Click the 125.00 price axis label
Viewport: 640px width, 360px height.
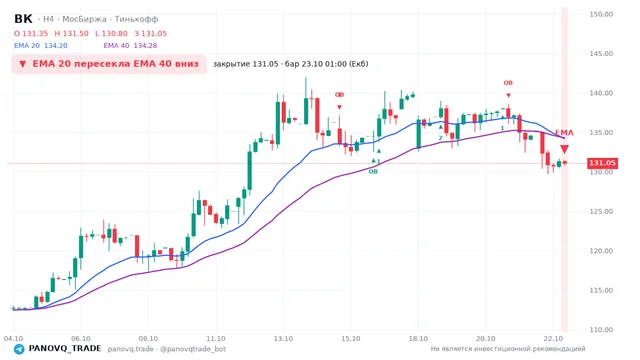tap(601, 211)
